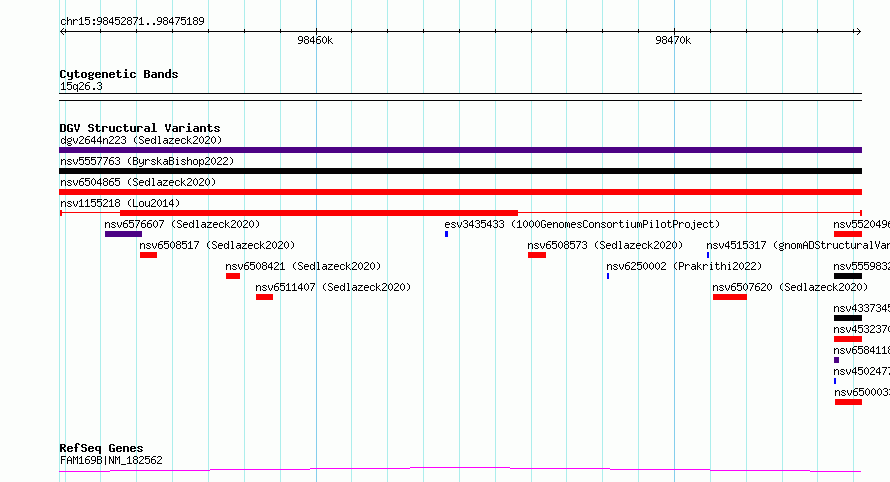Click the tiny blue marker under nsv450247
The height and width of the screenshot is (482, 890).
pyautogui.click(x=835, y=381)
